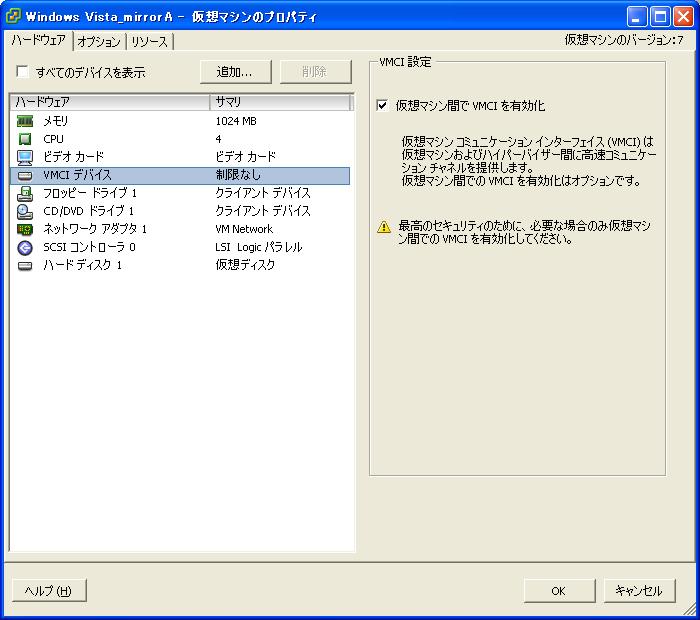Click the SCSI コントローラ 0 icon
The image size is (700, 620).
click(25, 247)
